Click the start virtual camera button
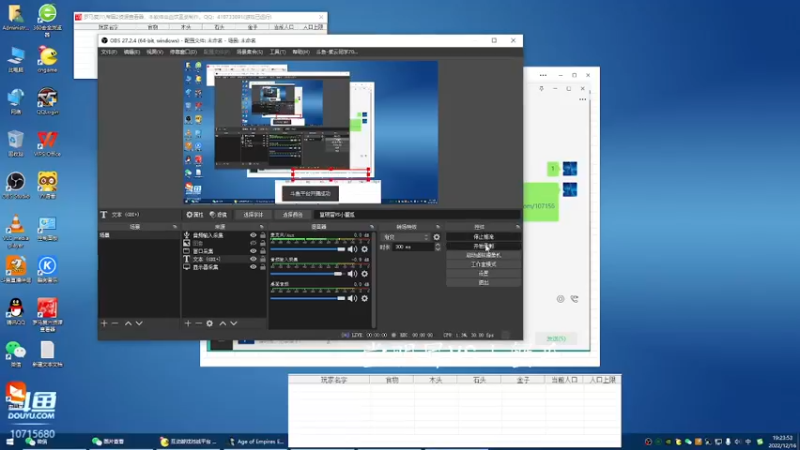The height and width of the screenshot is (450, 800). (x=483, y=255)
